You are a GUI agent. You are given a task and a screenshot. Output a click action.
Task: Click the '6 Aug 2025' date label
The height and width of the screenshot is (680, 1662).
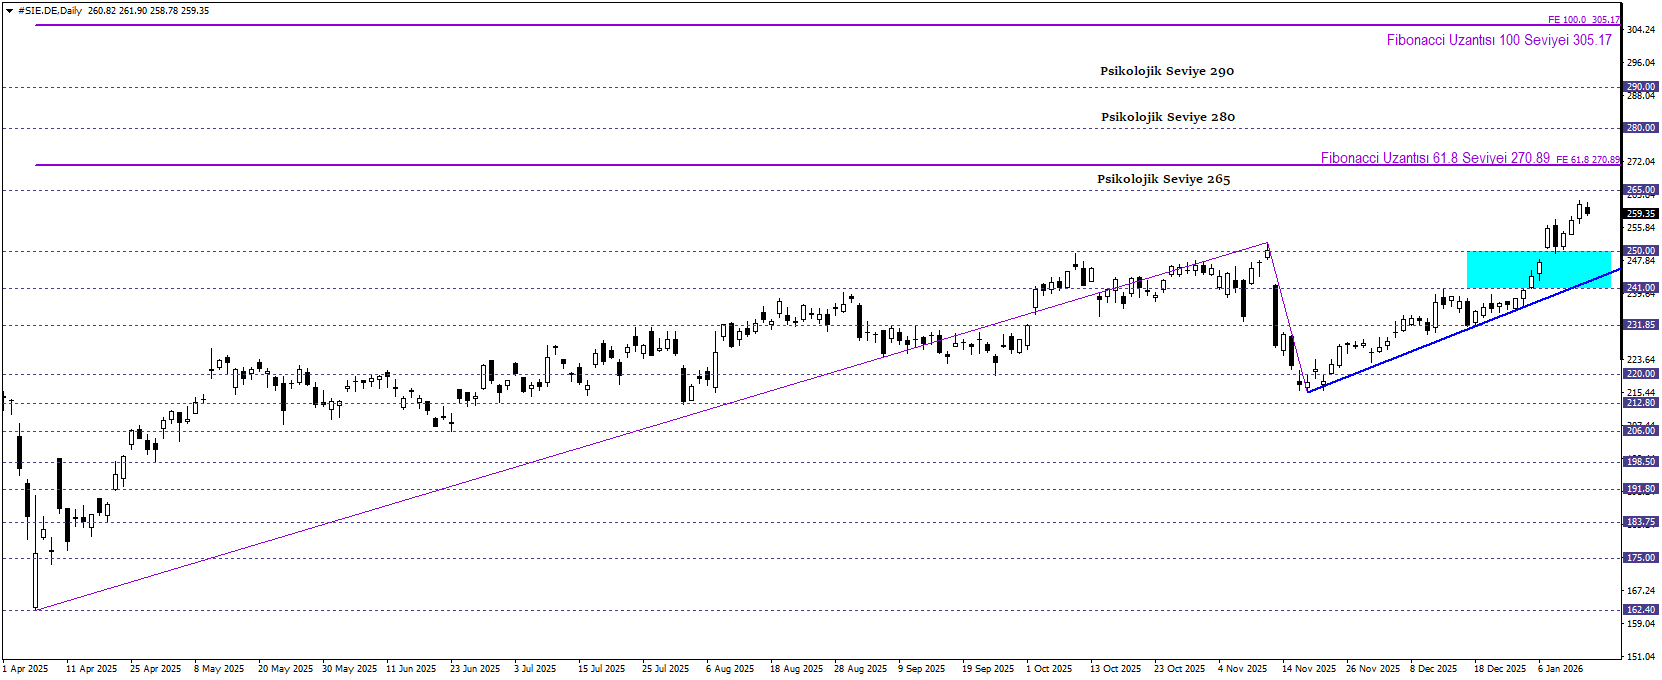730,669
